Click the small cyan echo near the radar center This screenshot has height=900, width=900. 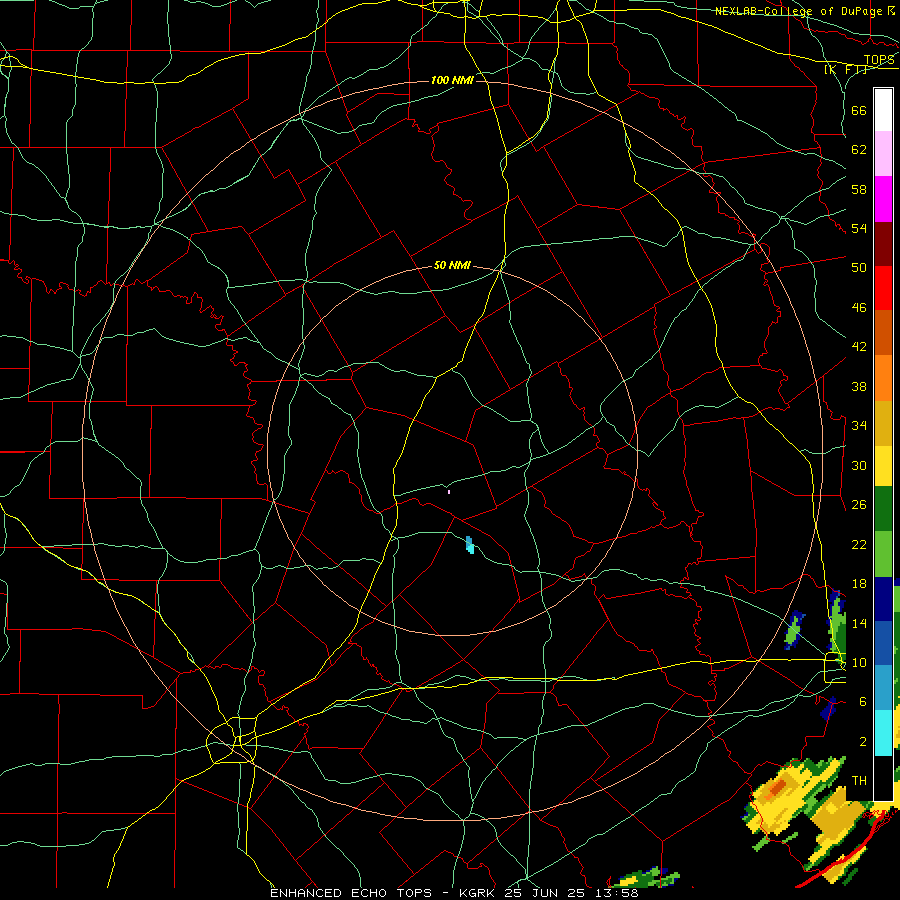pyautogui.click(x=470, y=545)
